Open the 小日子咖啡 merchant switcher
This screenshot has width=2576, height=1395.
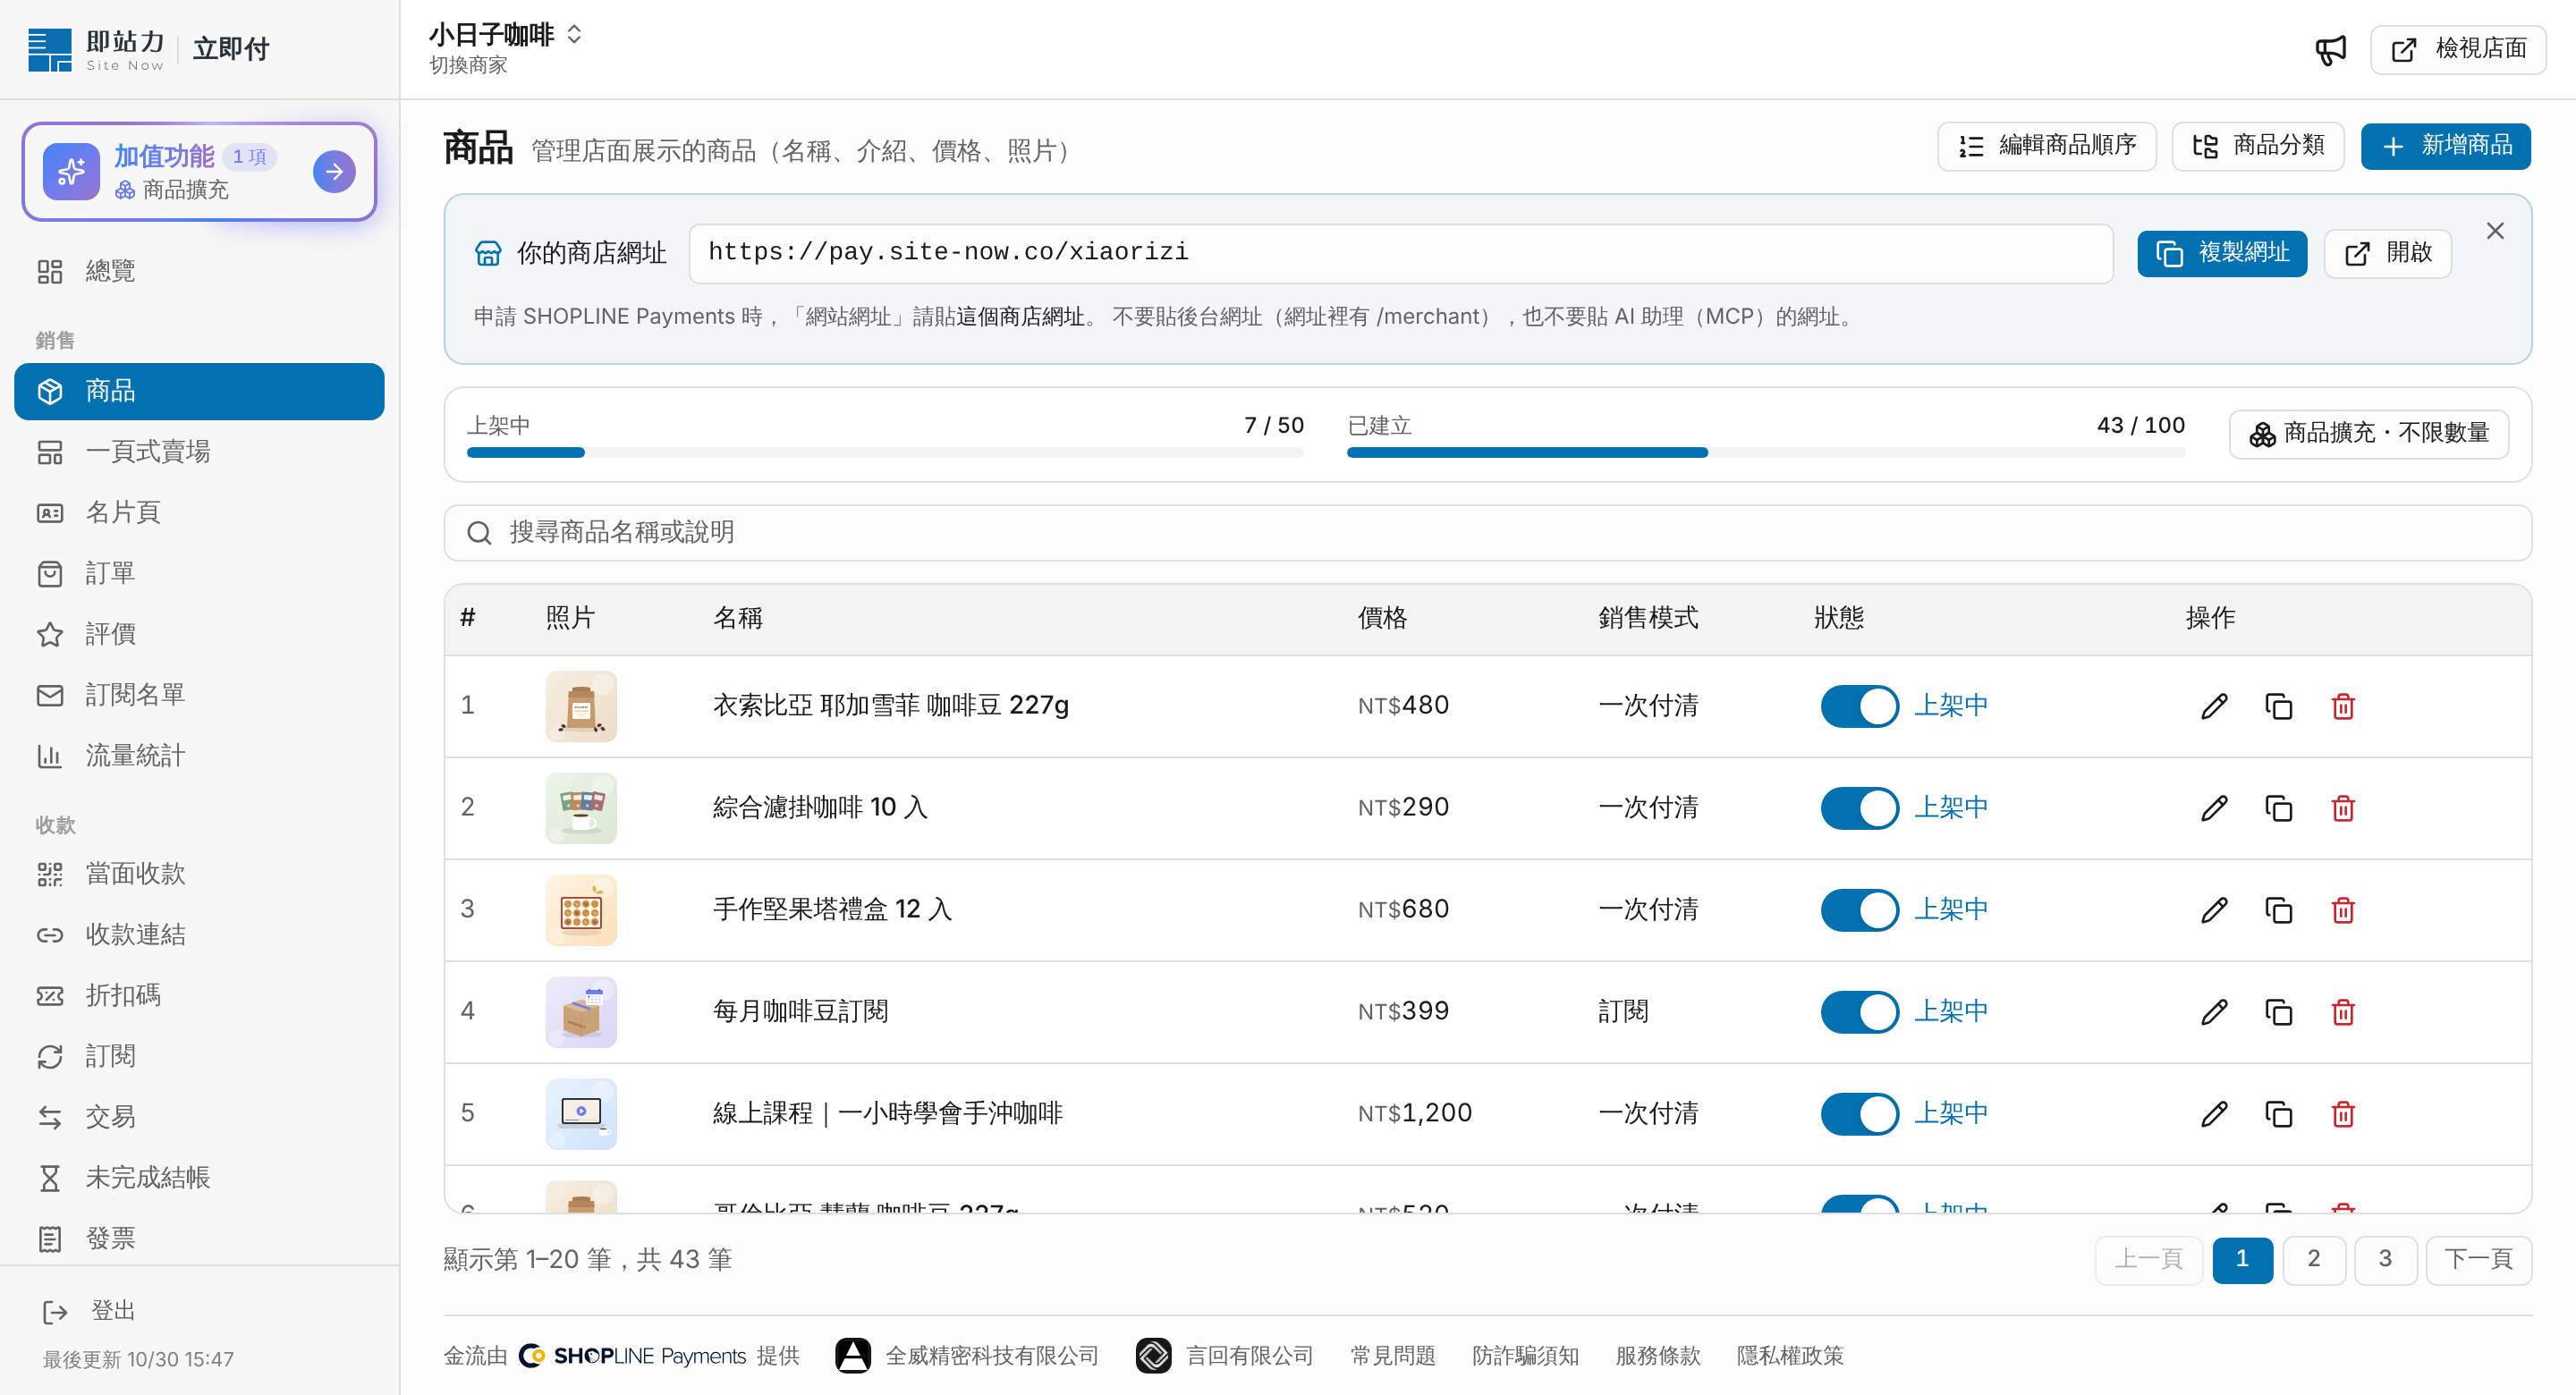coord(506,48)
